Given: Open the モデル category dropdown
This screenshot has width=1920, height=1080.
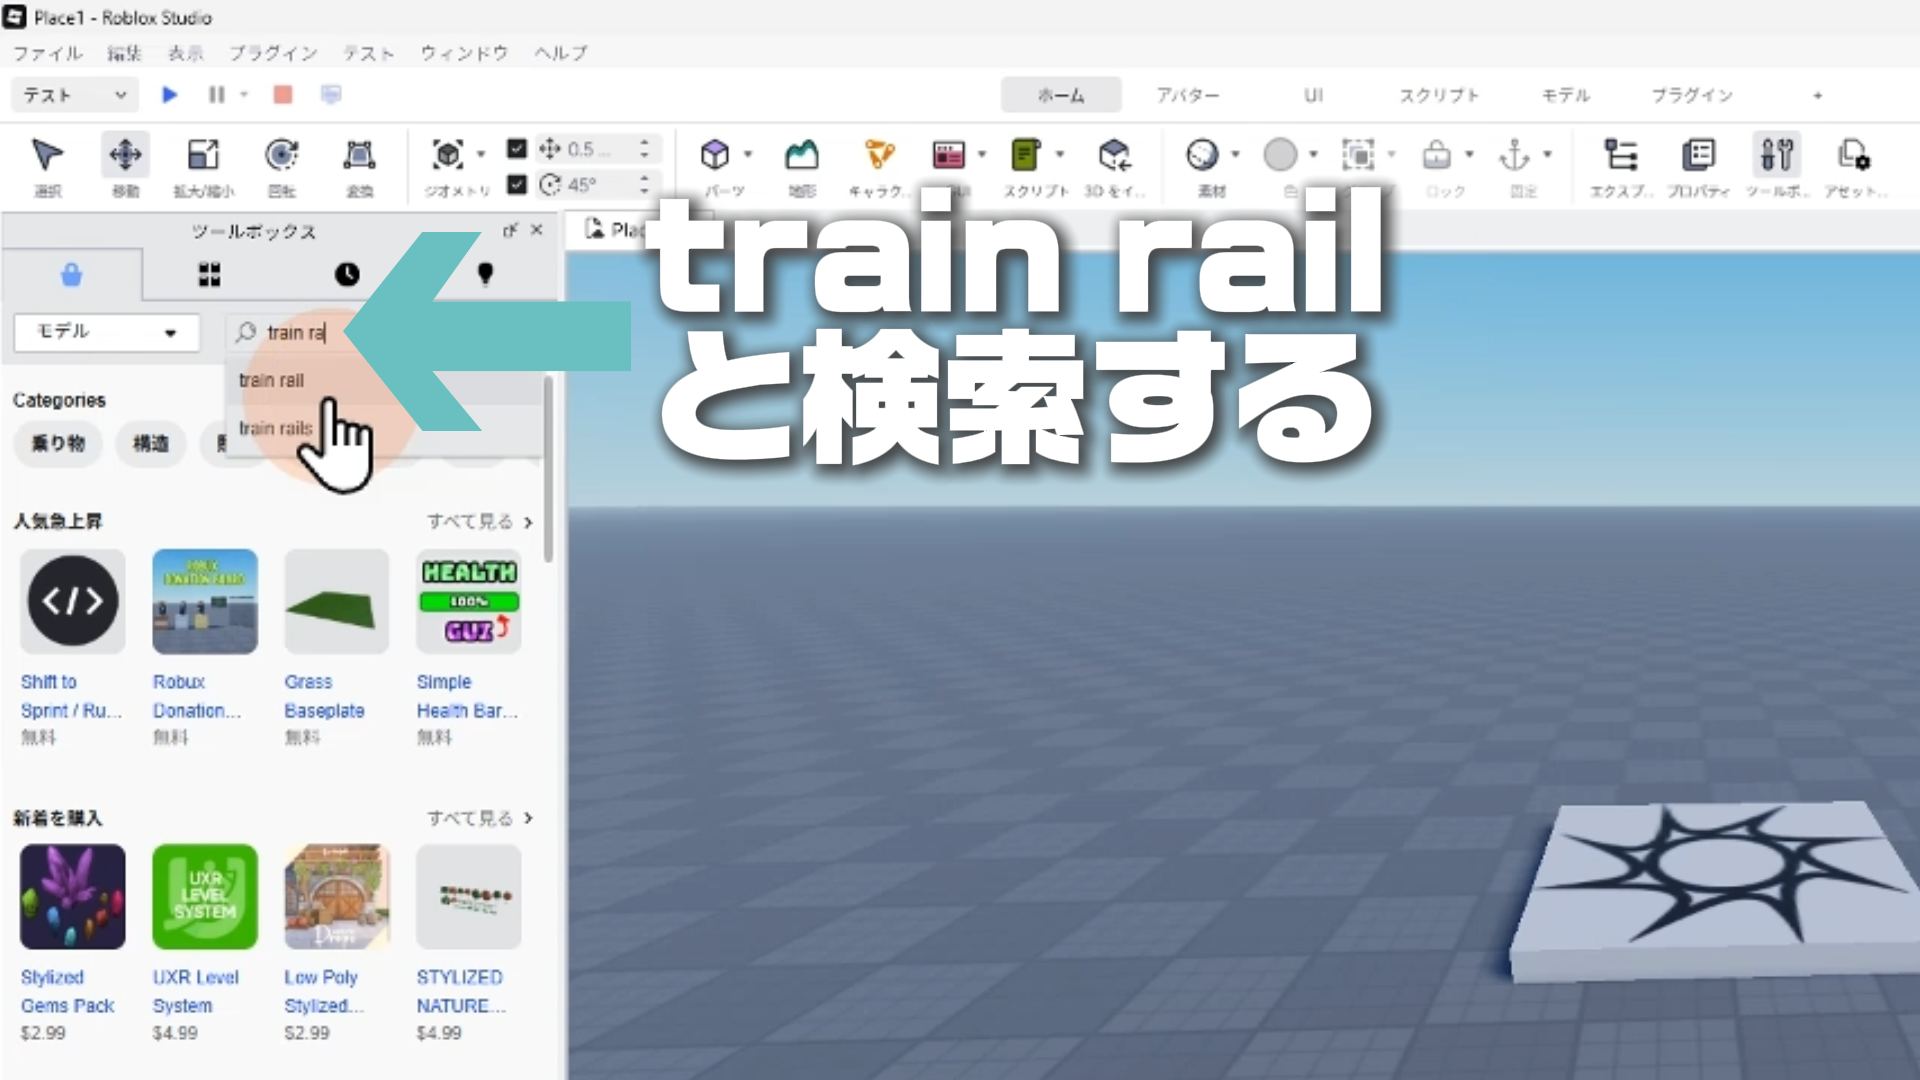Looking at the screenshot, I should (x=106, y=332).
